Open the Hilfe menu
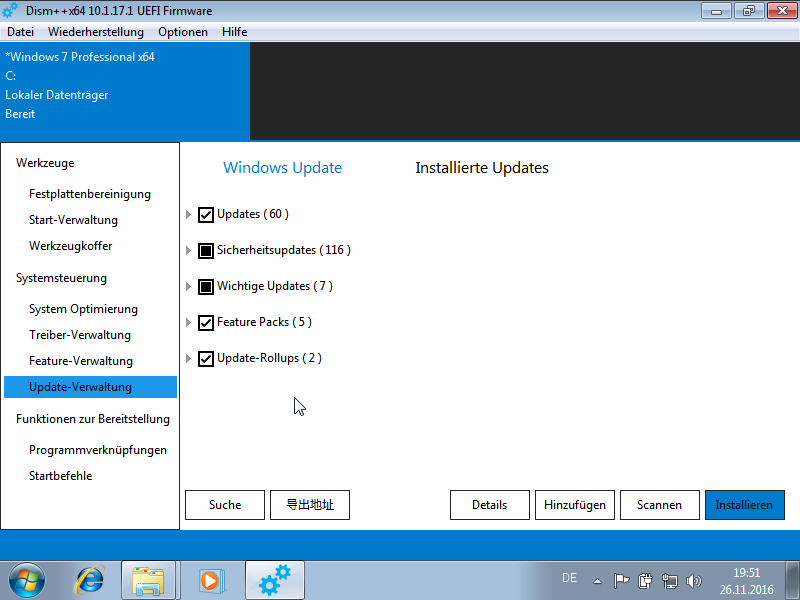800x600 pixels. (235, 32)
